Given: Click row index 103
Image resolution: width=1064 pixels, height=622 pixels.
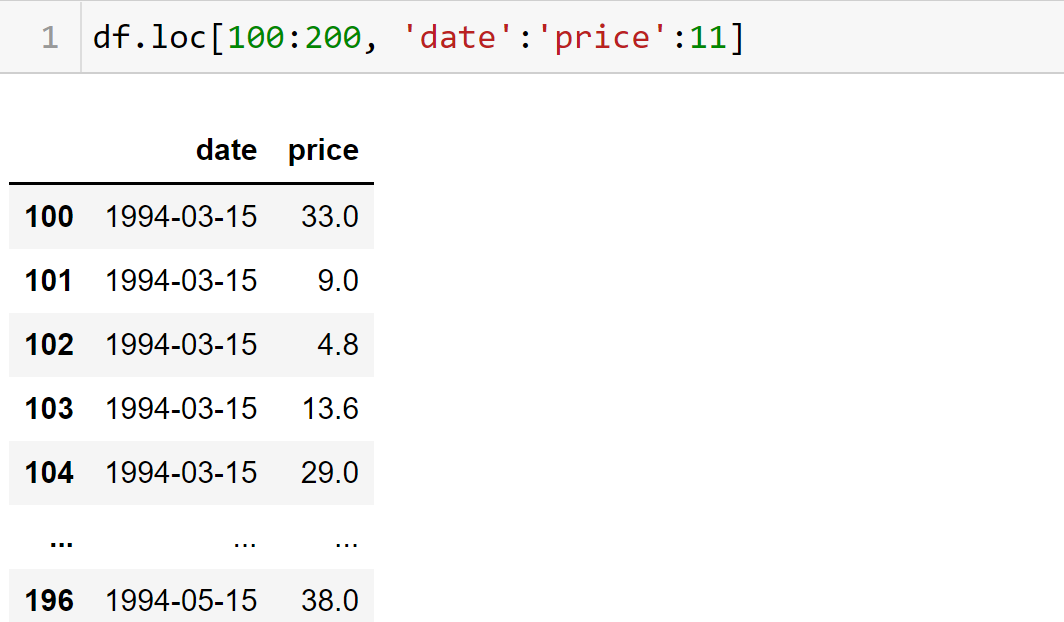Looking at the screenshot, I should [x=49, y=408].
